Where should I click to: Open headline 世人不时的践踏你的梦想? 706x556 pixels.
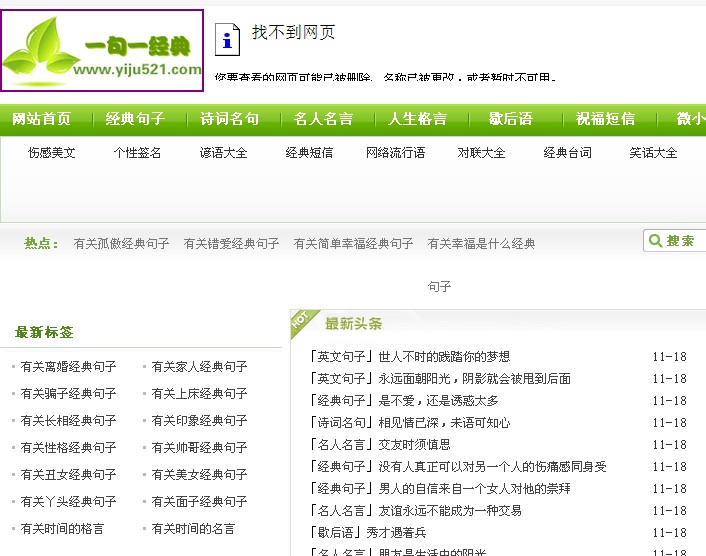click(x=444, y=357)
